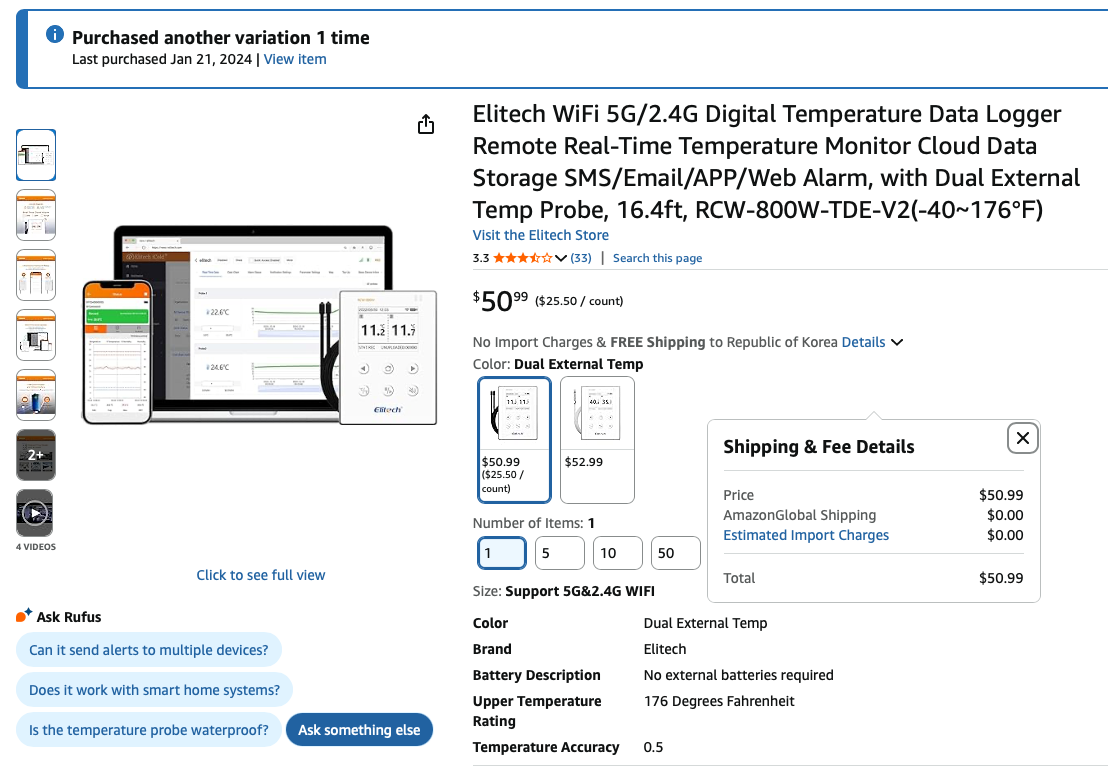This screenshot has width=1108, height=771.
Task: Open the View item link
Action: pos(295,59)
